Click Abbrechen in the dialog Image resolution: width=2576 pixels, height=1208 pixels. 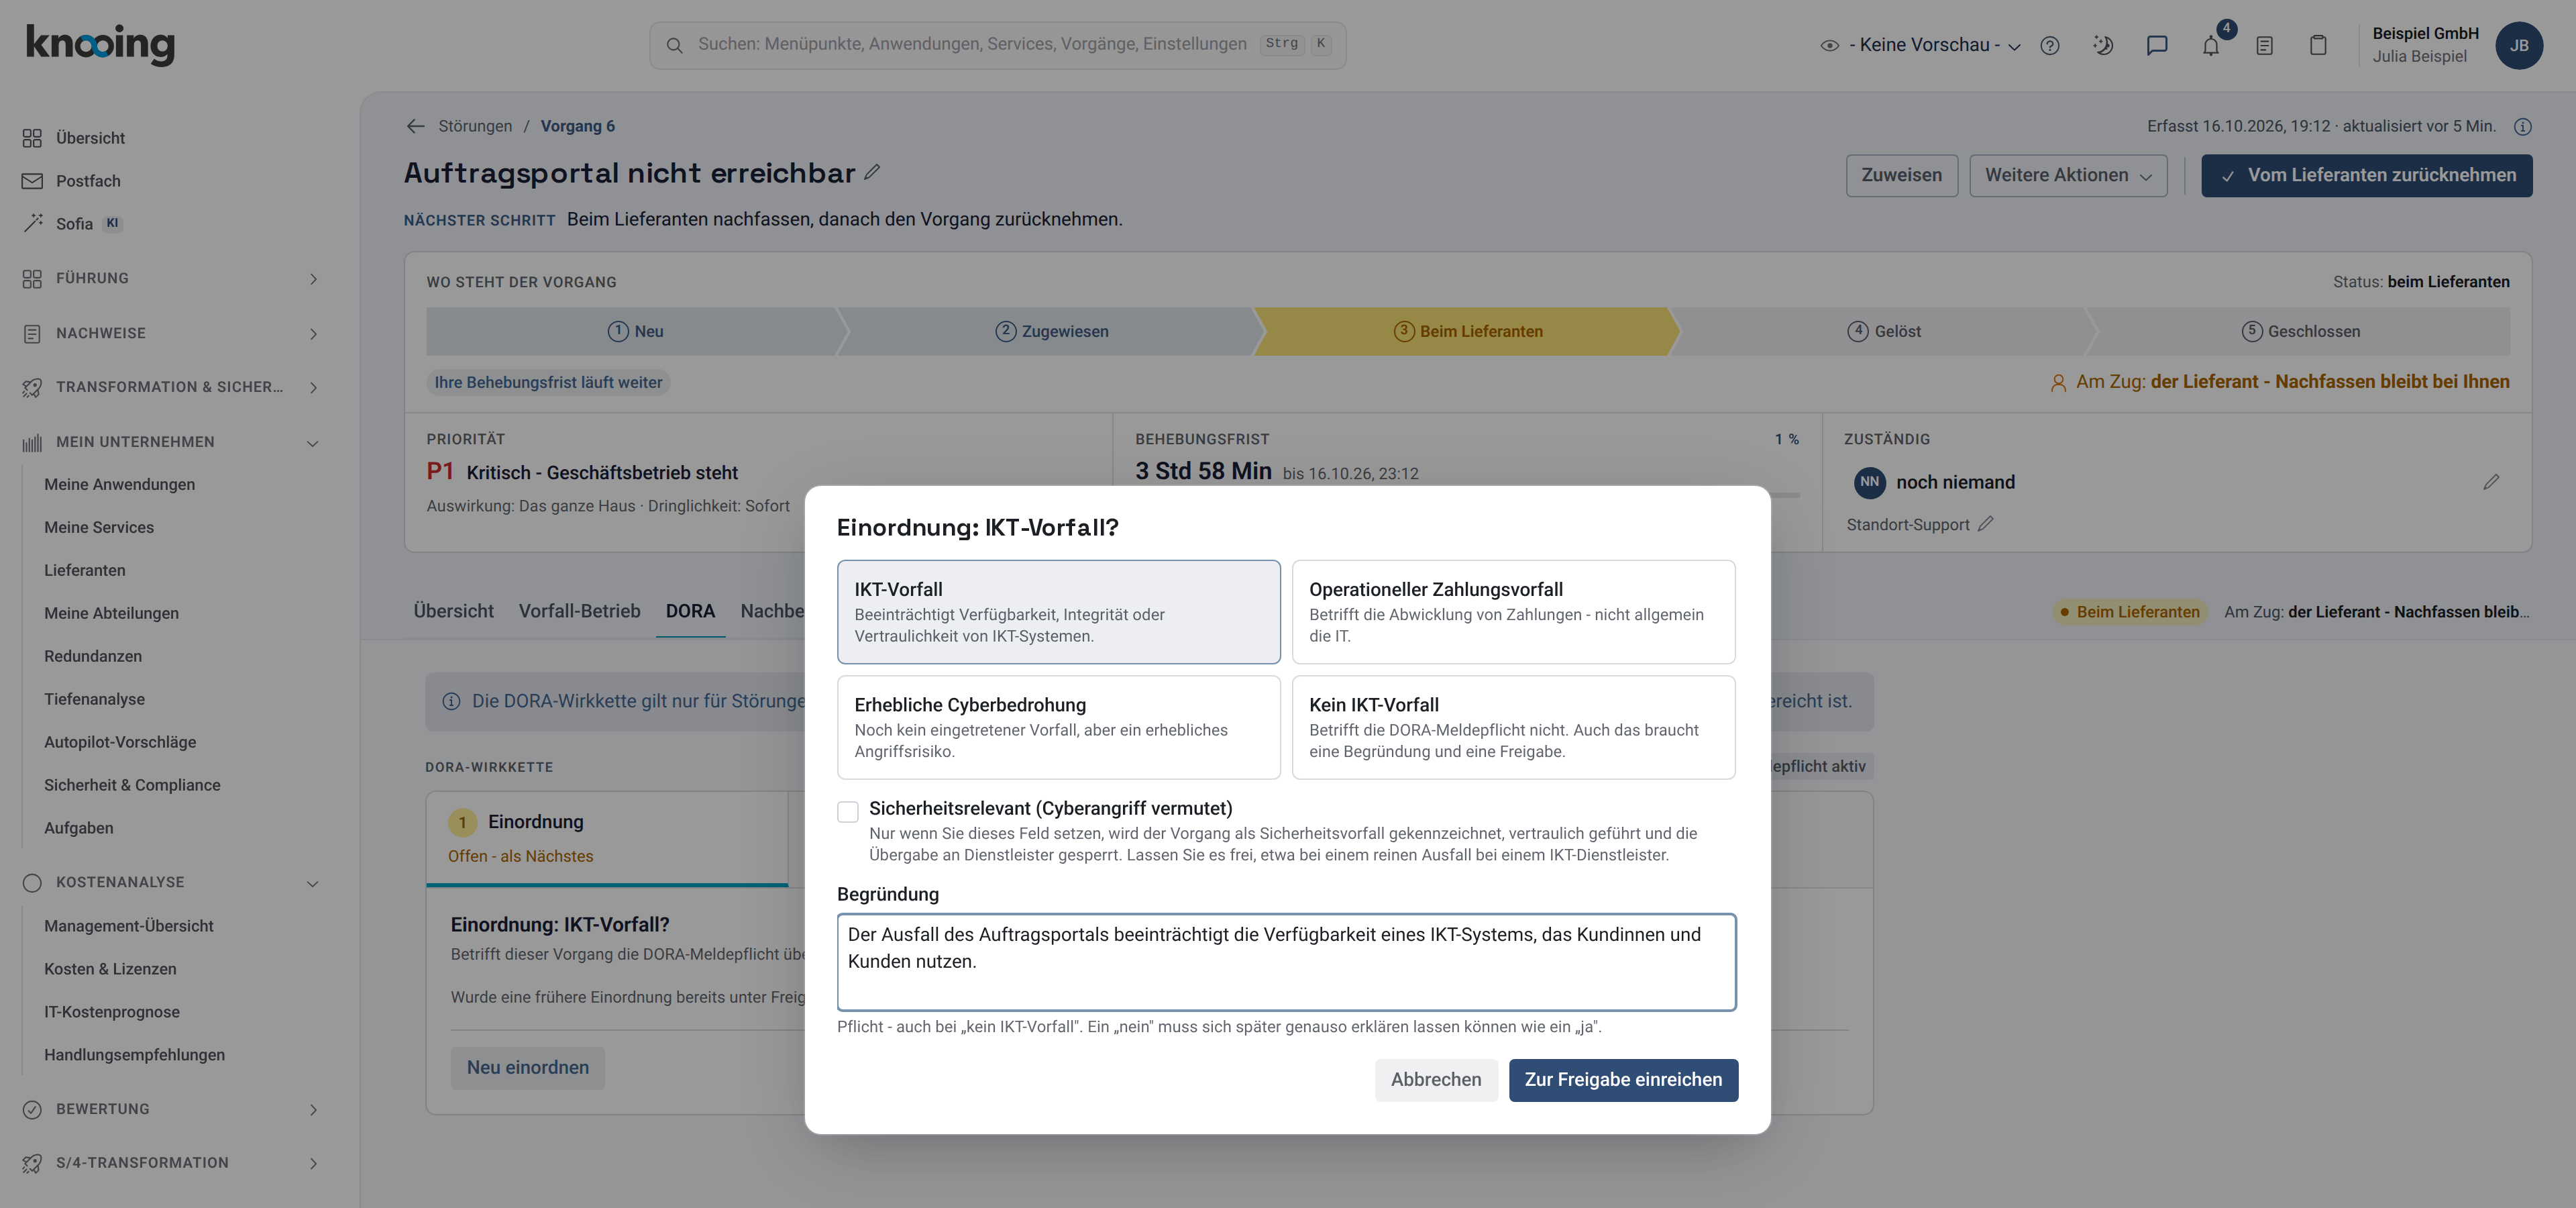click(x=1436, y=1080)
